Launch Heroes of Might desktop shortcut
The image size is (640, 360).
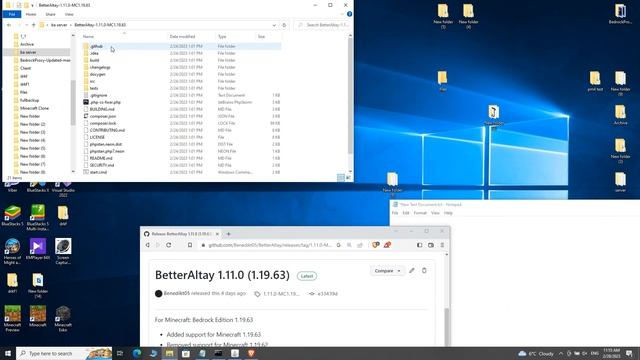[x=12, y=251]
